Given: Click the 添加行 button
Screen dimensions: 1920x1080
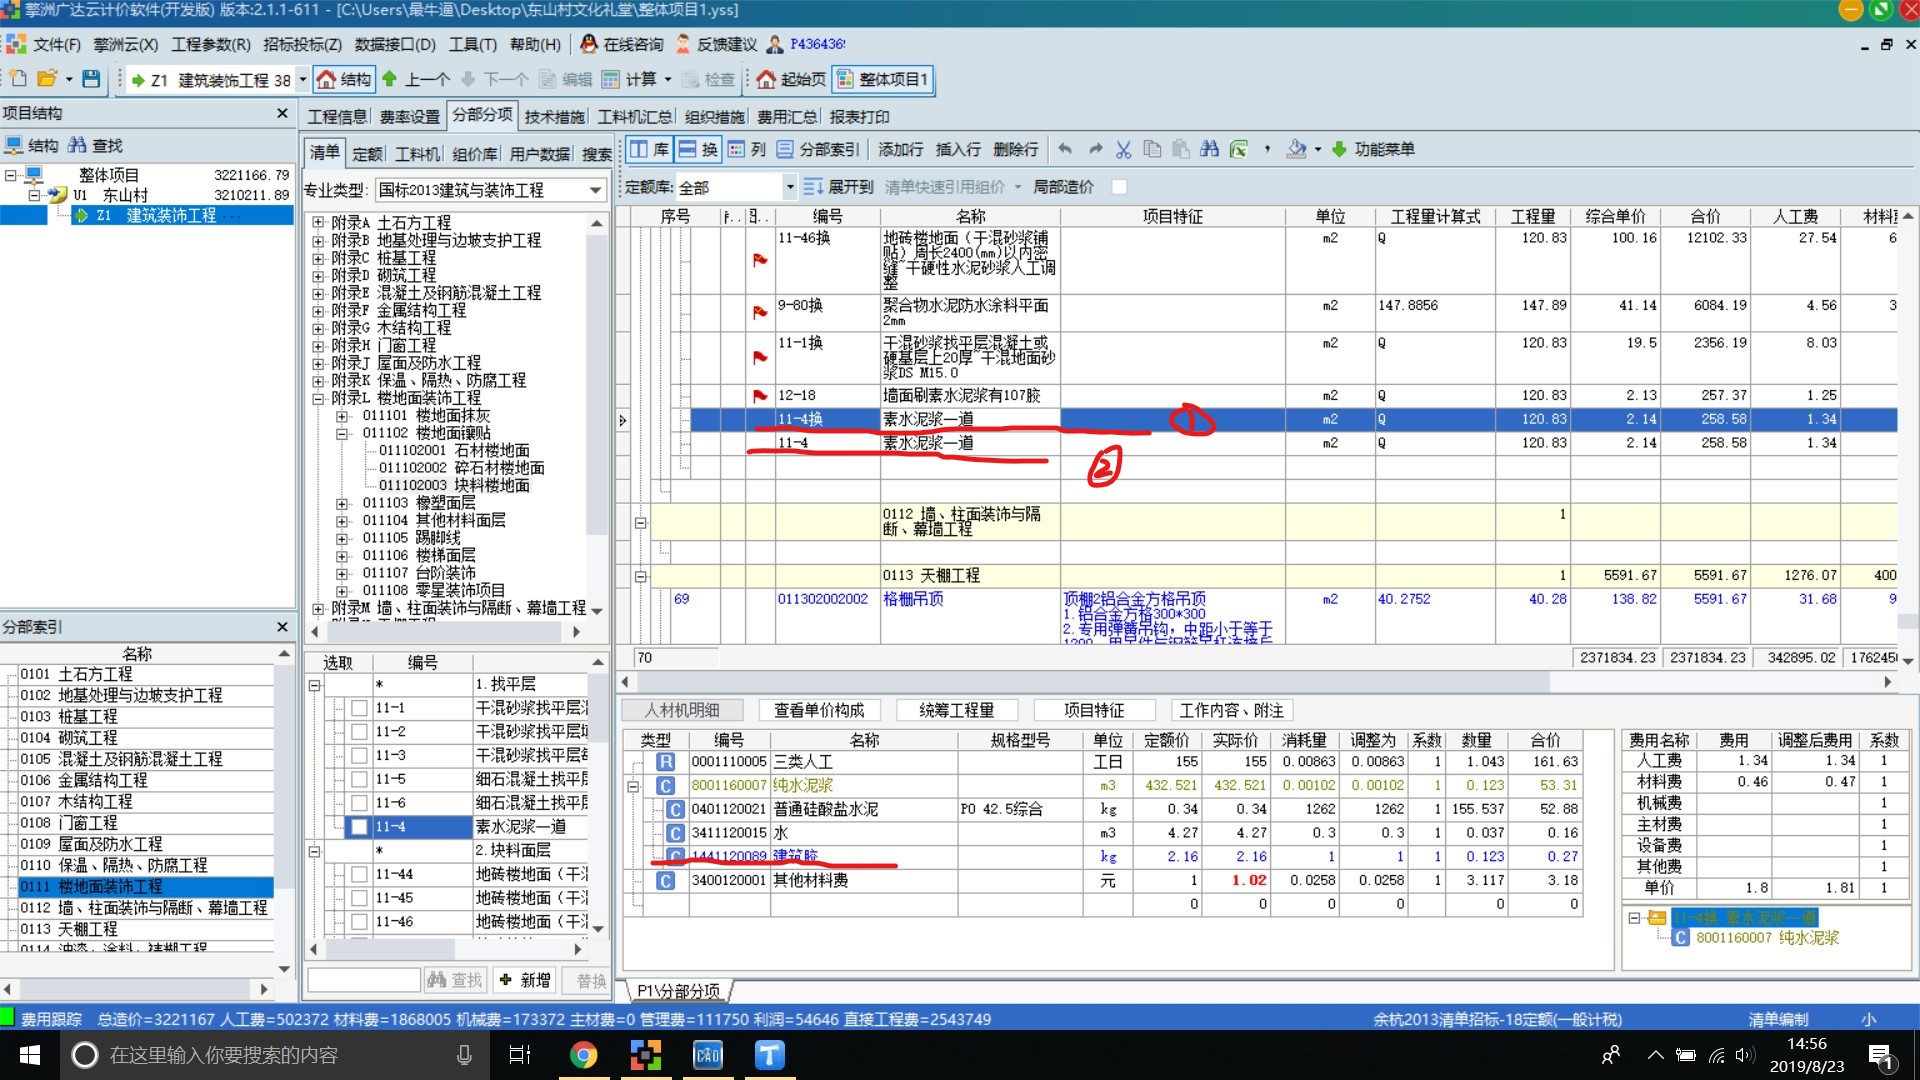Looking at the screenshot, I should tap(901, 149).
